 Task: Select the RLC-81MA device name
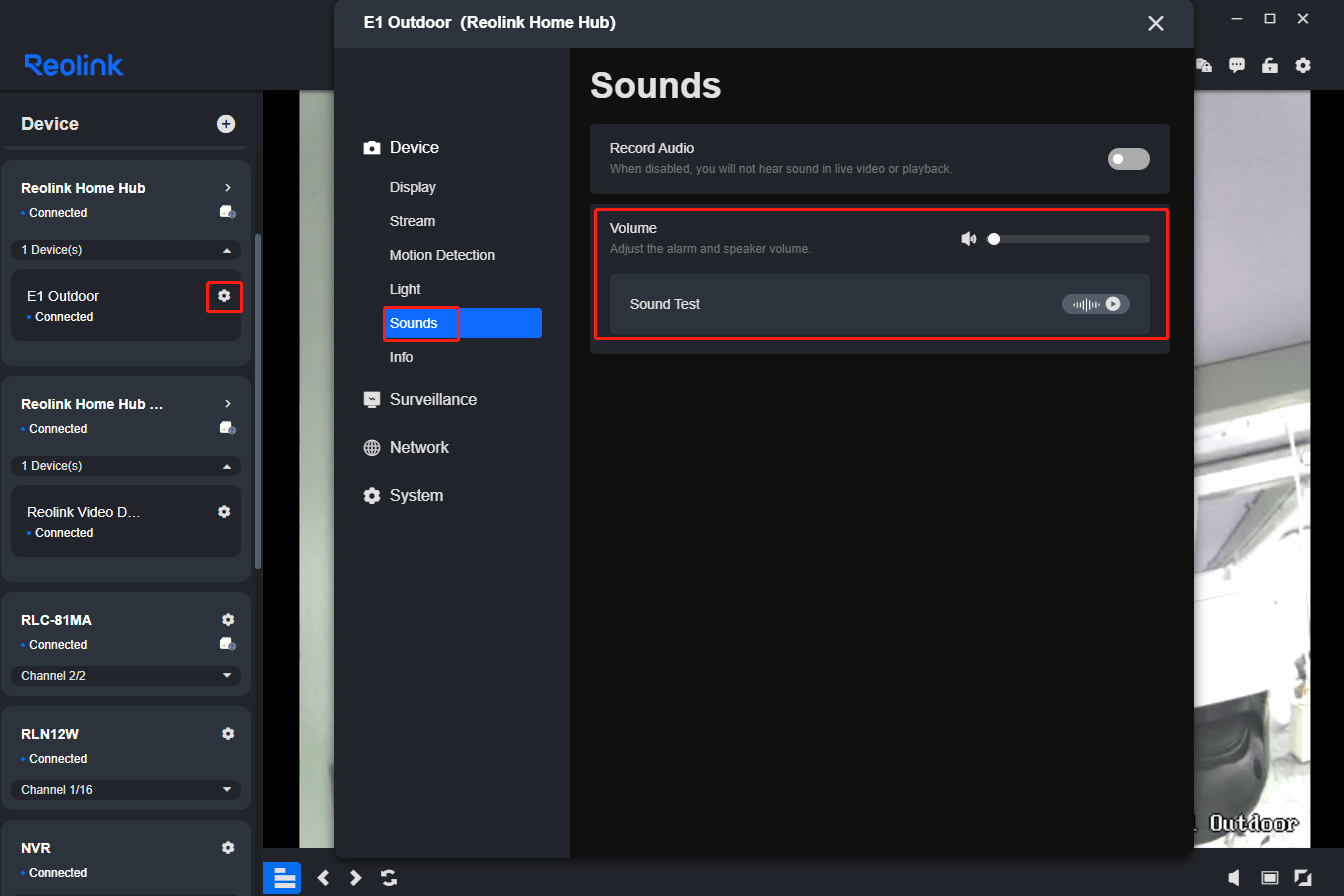[x=56, y=620]
